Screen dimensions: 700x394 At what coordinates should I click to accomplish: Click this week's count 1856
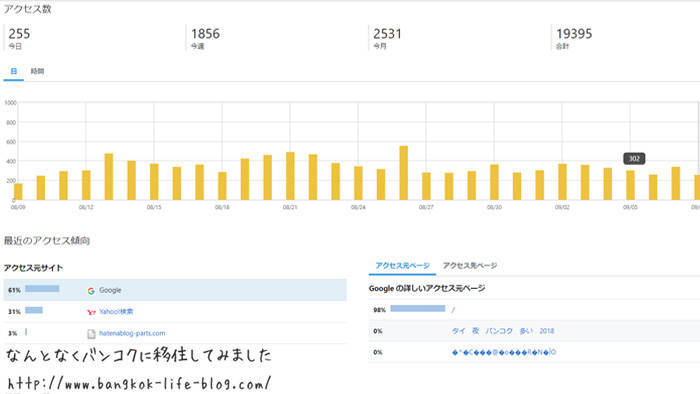coord(205,34)
